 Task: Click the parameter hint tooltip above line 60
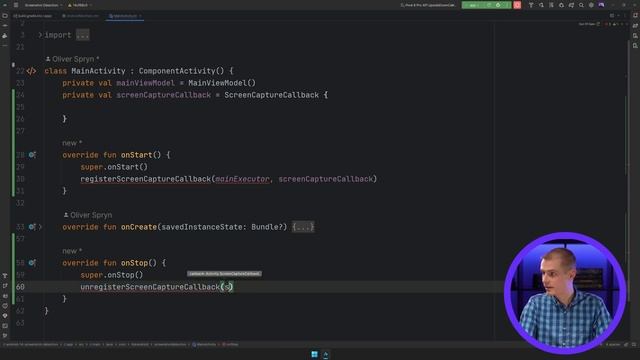tap(224, 273)
